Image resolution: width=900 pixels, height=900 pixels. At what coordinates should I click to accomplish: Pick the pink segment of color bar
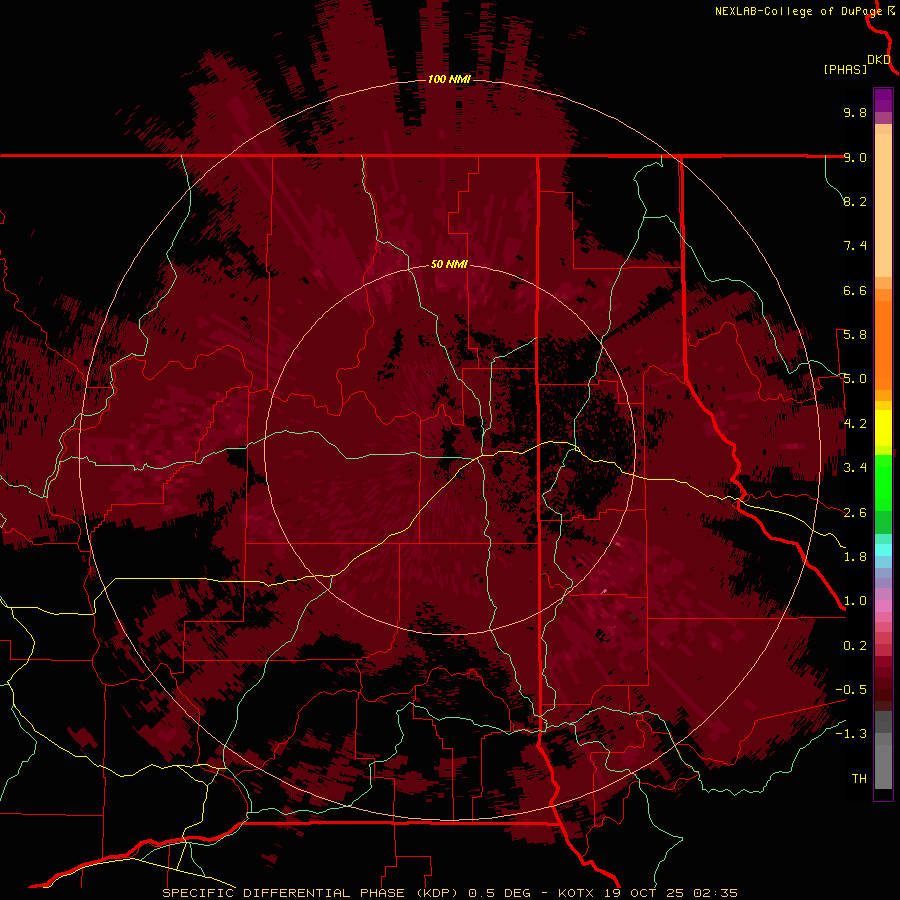(883, 606)
